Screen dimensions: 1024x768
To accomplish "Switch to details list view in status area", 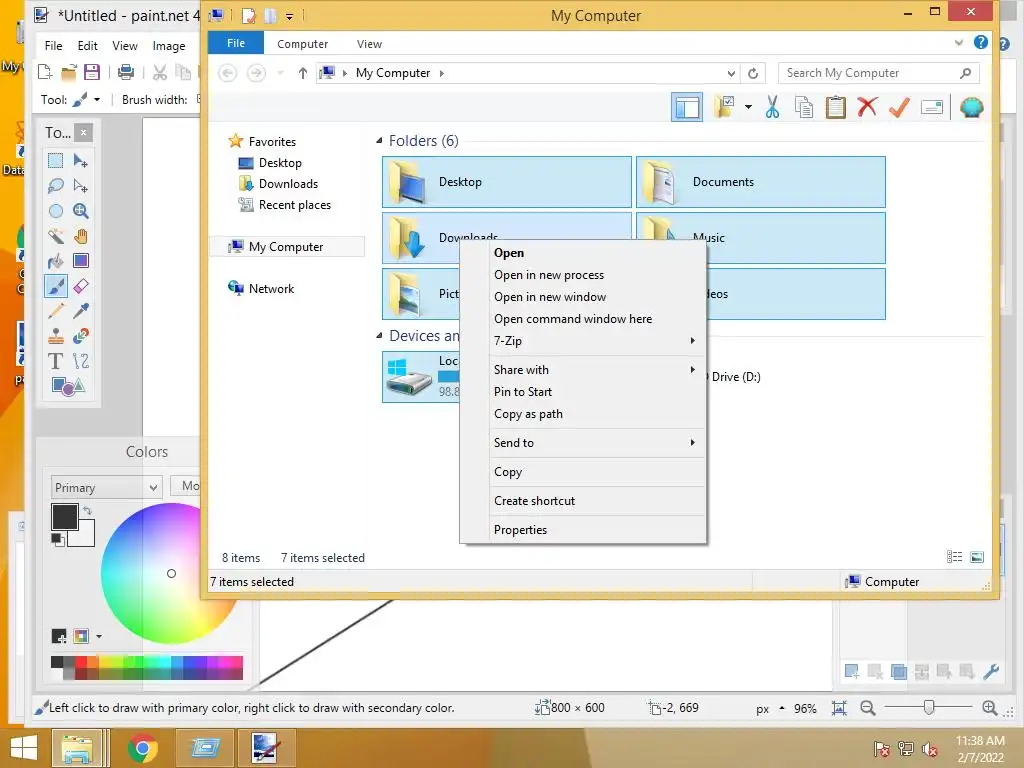I will [954, 557].
